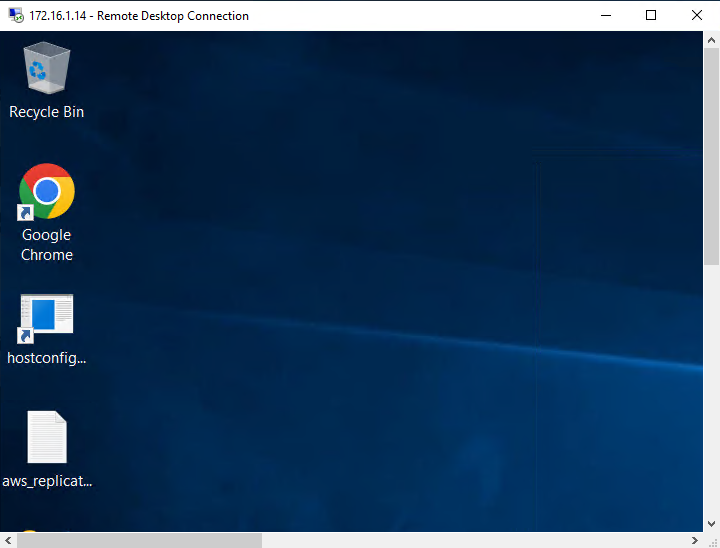Select the Google Chrome shortcut icon
720x548 pixels.
pos(47,192)
